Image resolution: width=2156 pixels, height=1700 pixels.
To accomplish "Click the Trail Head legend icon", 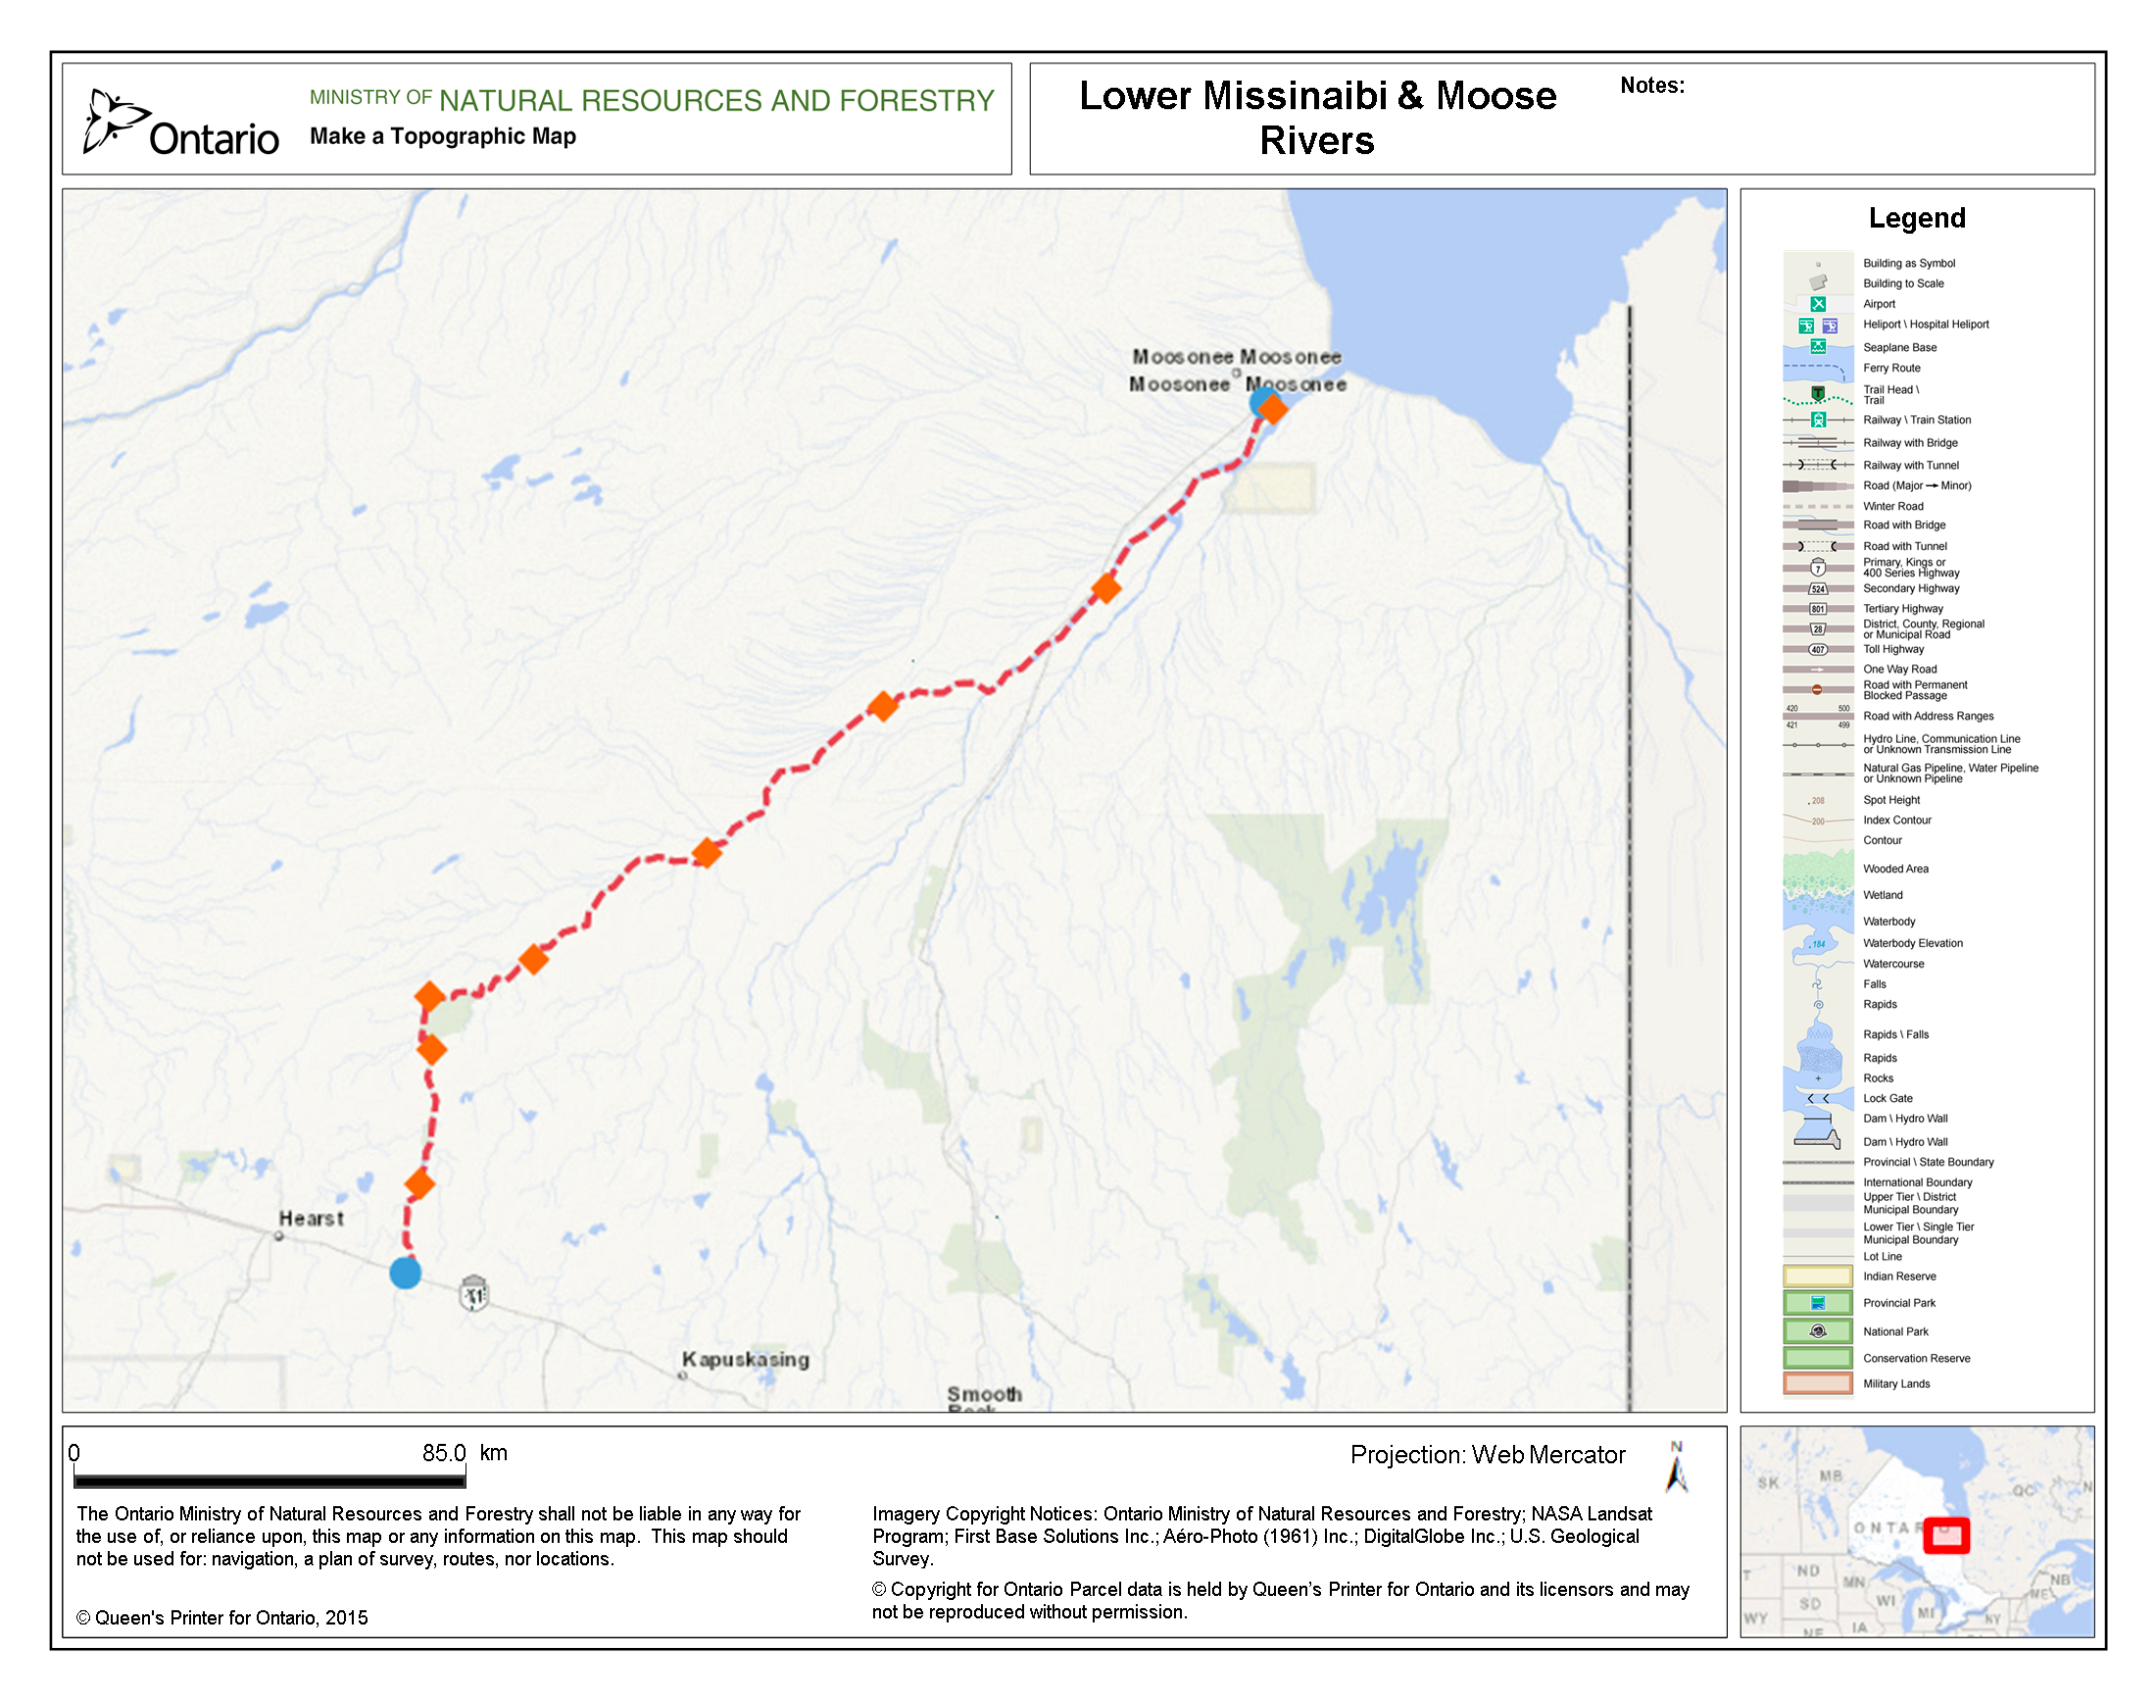I will click(x=1817, y=393).
